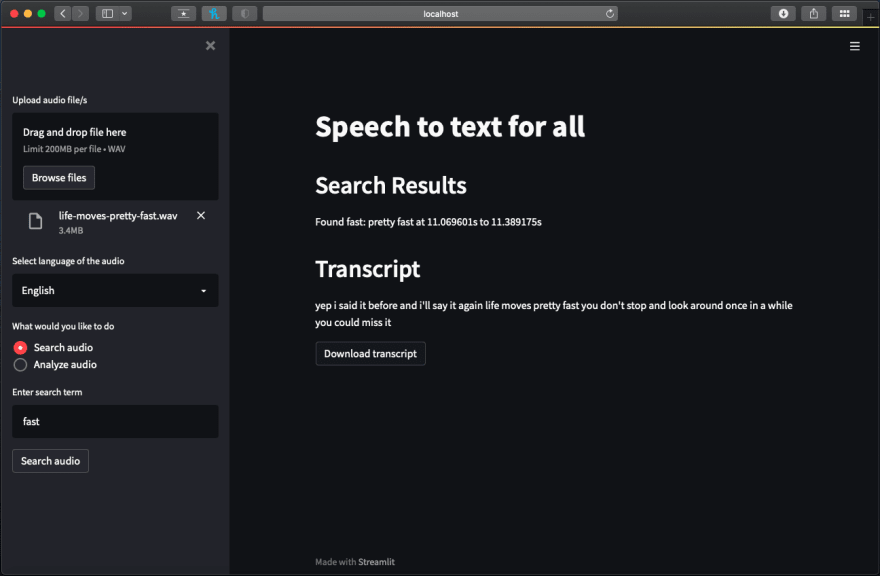
Task: Open the Streamlit hamburger menu
Action: click(854, 46)
